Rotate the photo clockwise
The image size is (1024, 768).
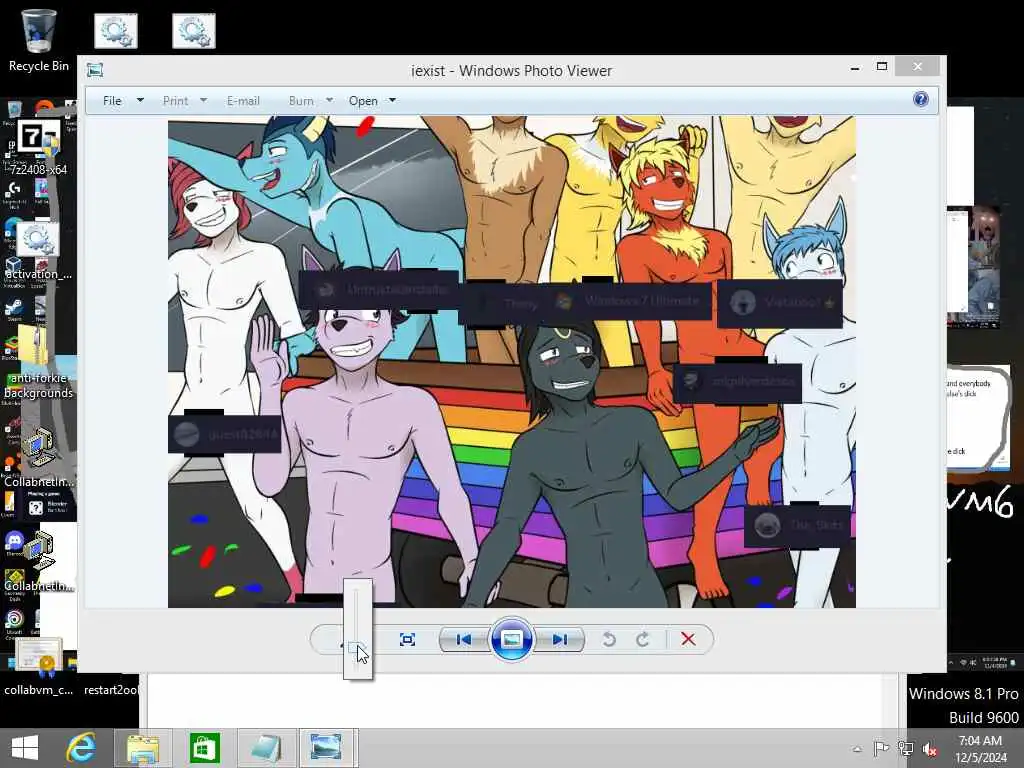(x=643, y=639)
